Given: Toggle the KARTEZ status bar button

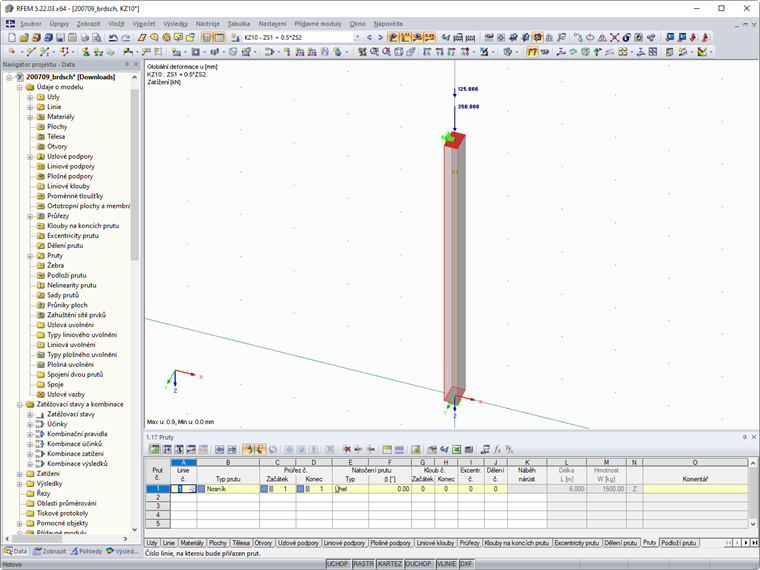Looking at the screenshot, I should (389, 564).
